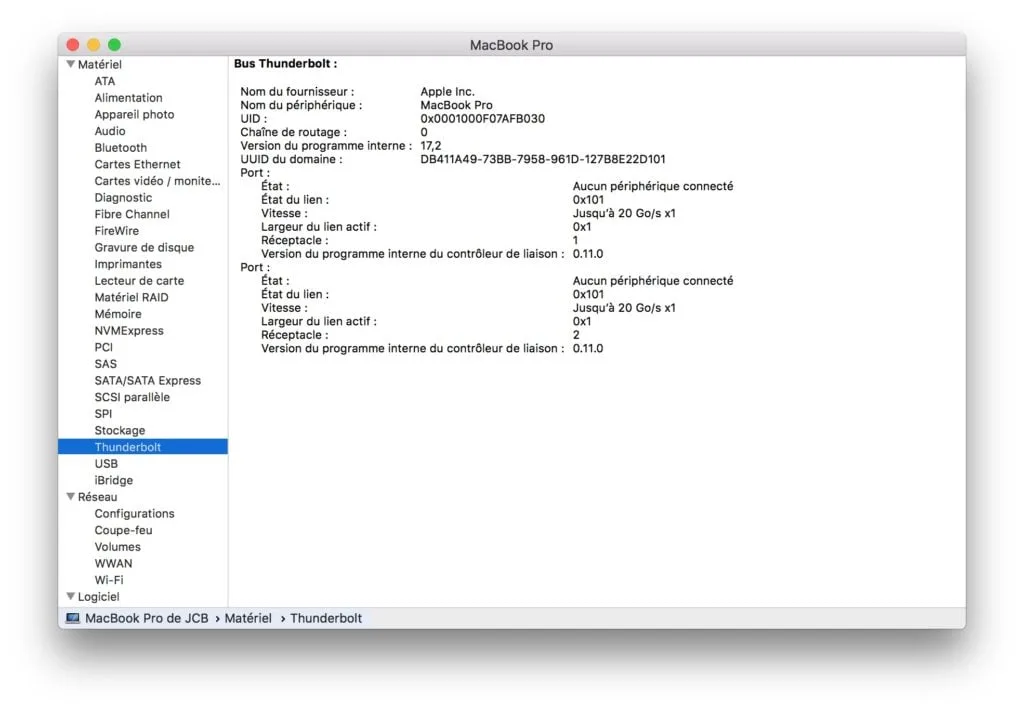
Task: Click MacBook Pro de JCB in path bar
Action: tap(147, 618)
